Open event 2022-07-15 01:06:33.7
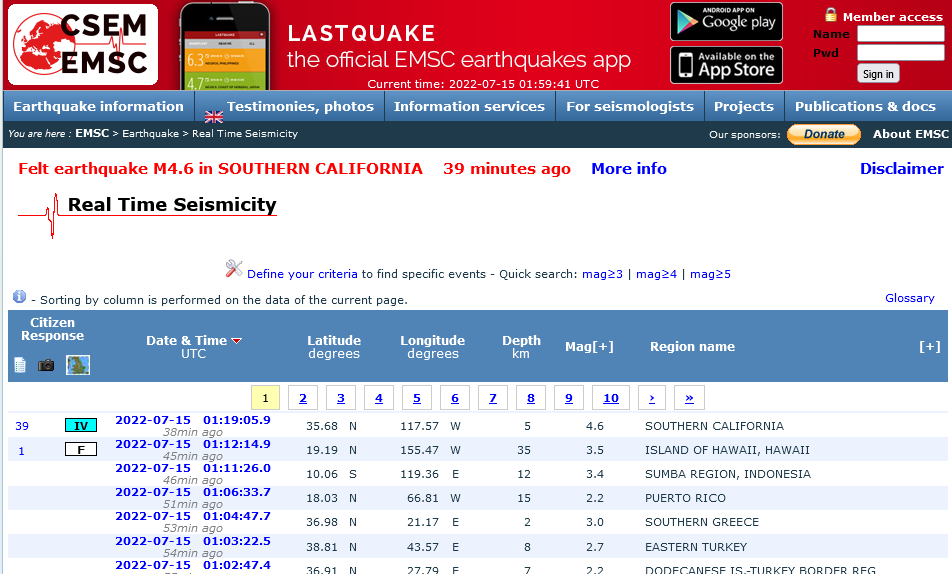The height and width of the screenshot is (574, 952). point(193,492)
